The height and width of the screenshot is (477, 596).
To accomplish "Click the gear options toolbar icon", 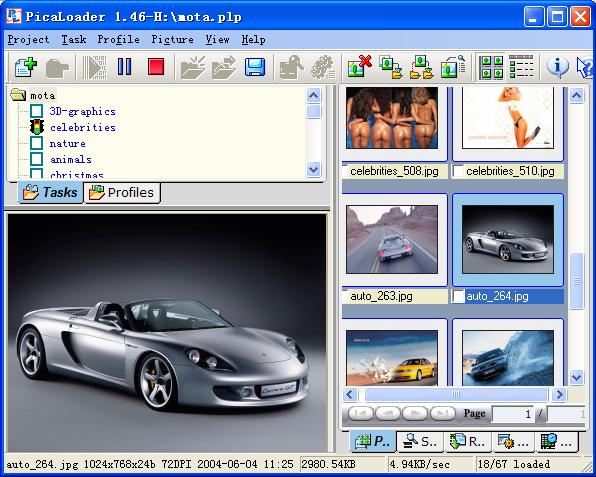I will [322, 68].
